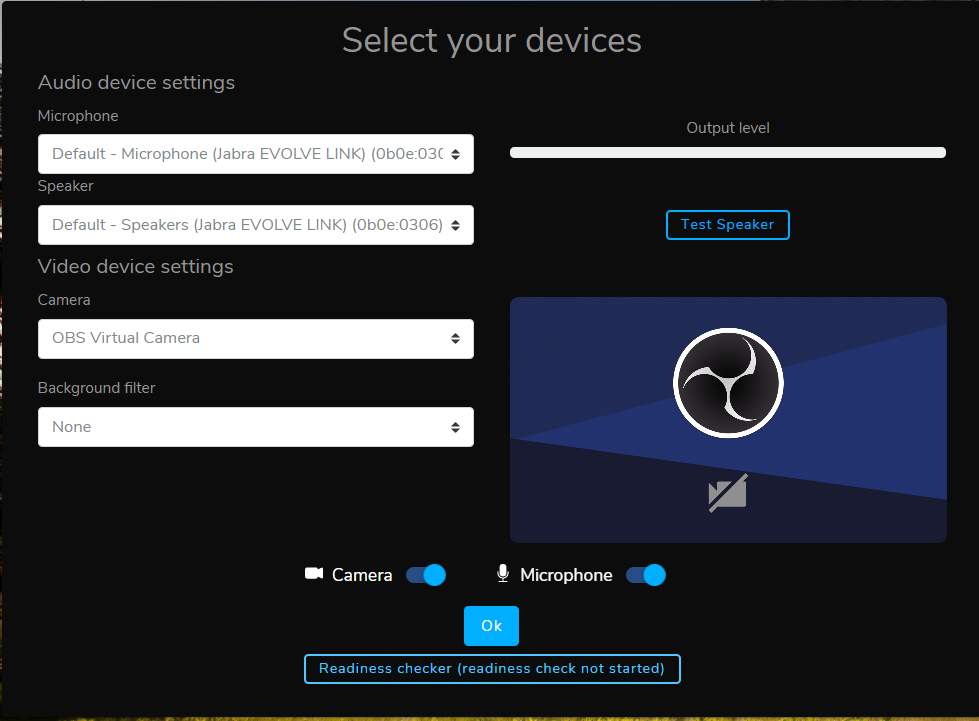The width and height of the screenshot is (979, 721).
Task: Open the Microphone device dropdown
Action: [256, 154]
